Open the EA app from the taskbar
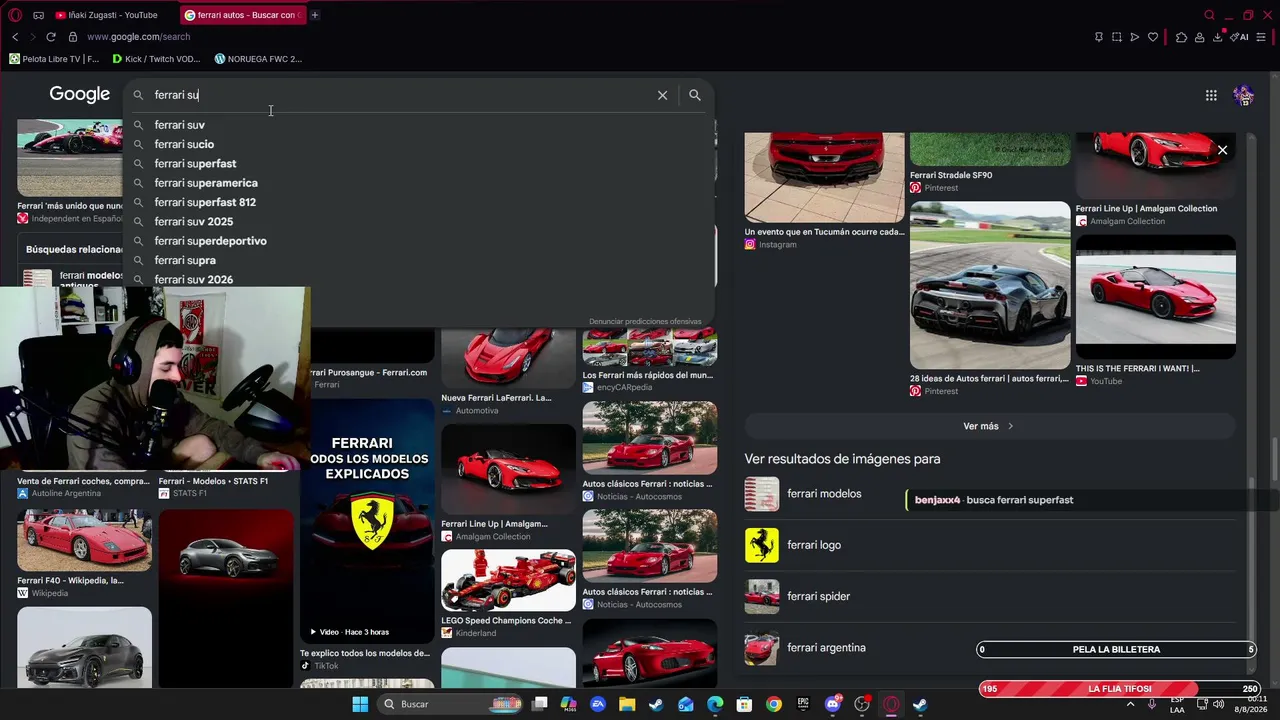1280x720 pixels. click(598, 704)
